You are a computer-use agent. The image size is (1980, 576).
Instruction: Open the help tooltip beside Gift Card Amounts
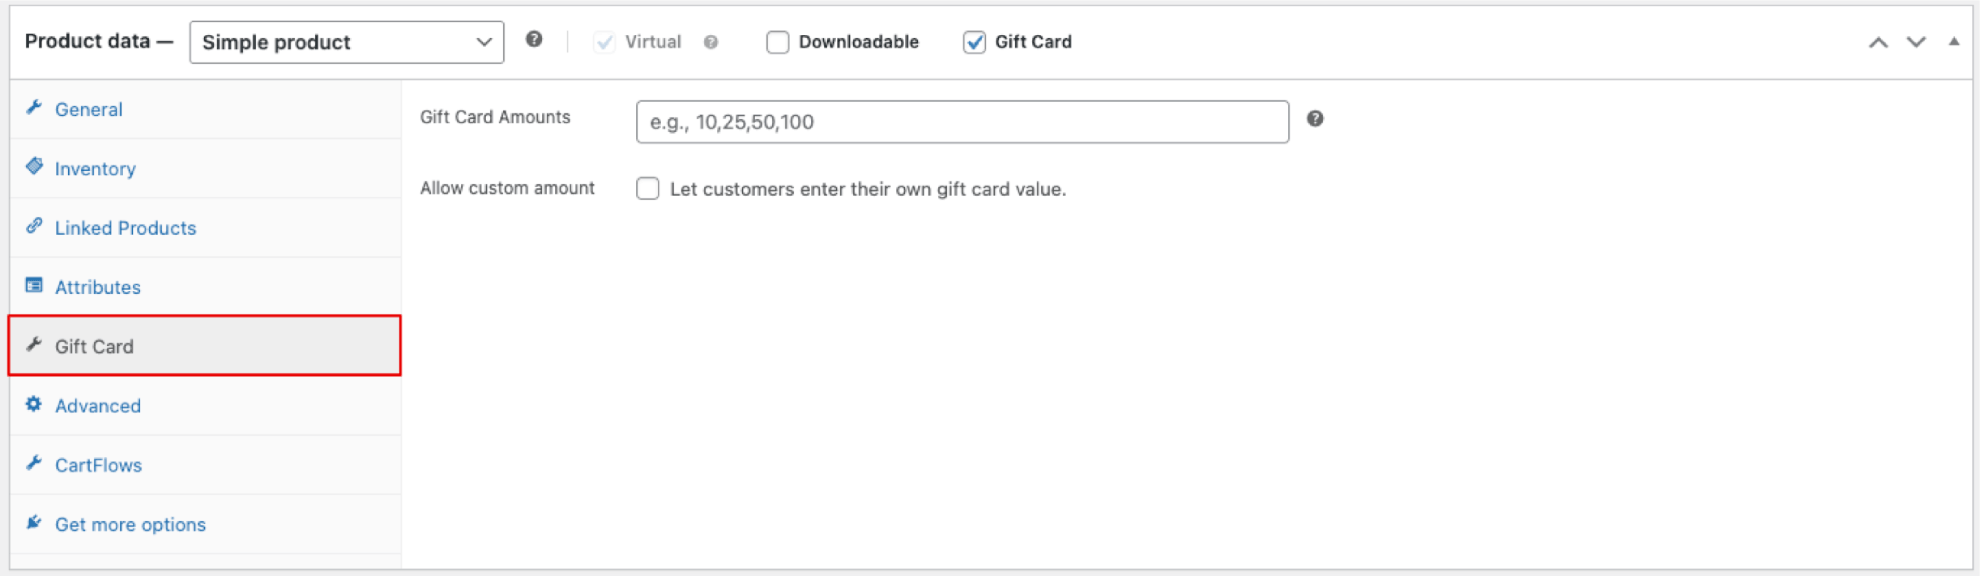tap(1316, 119)
